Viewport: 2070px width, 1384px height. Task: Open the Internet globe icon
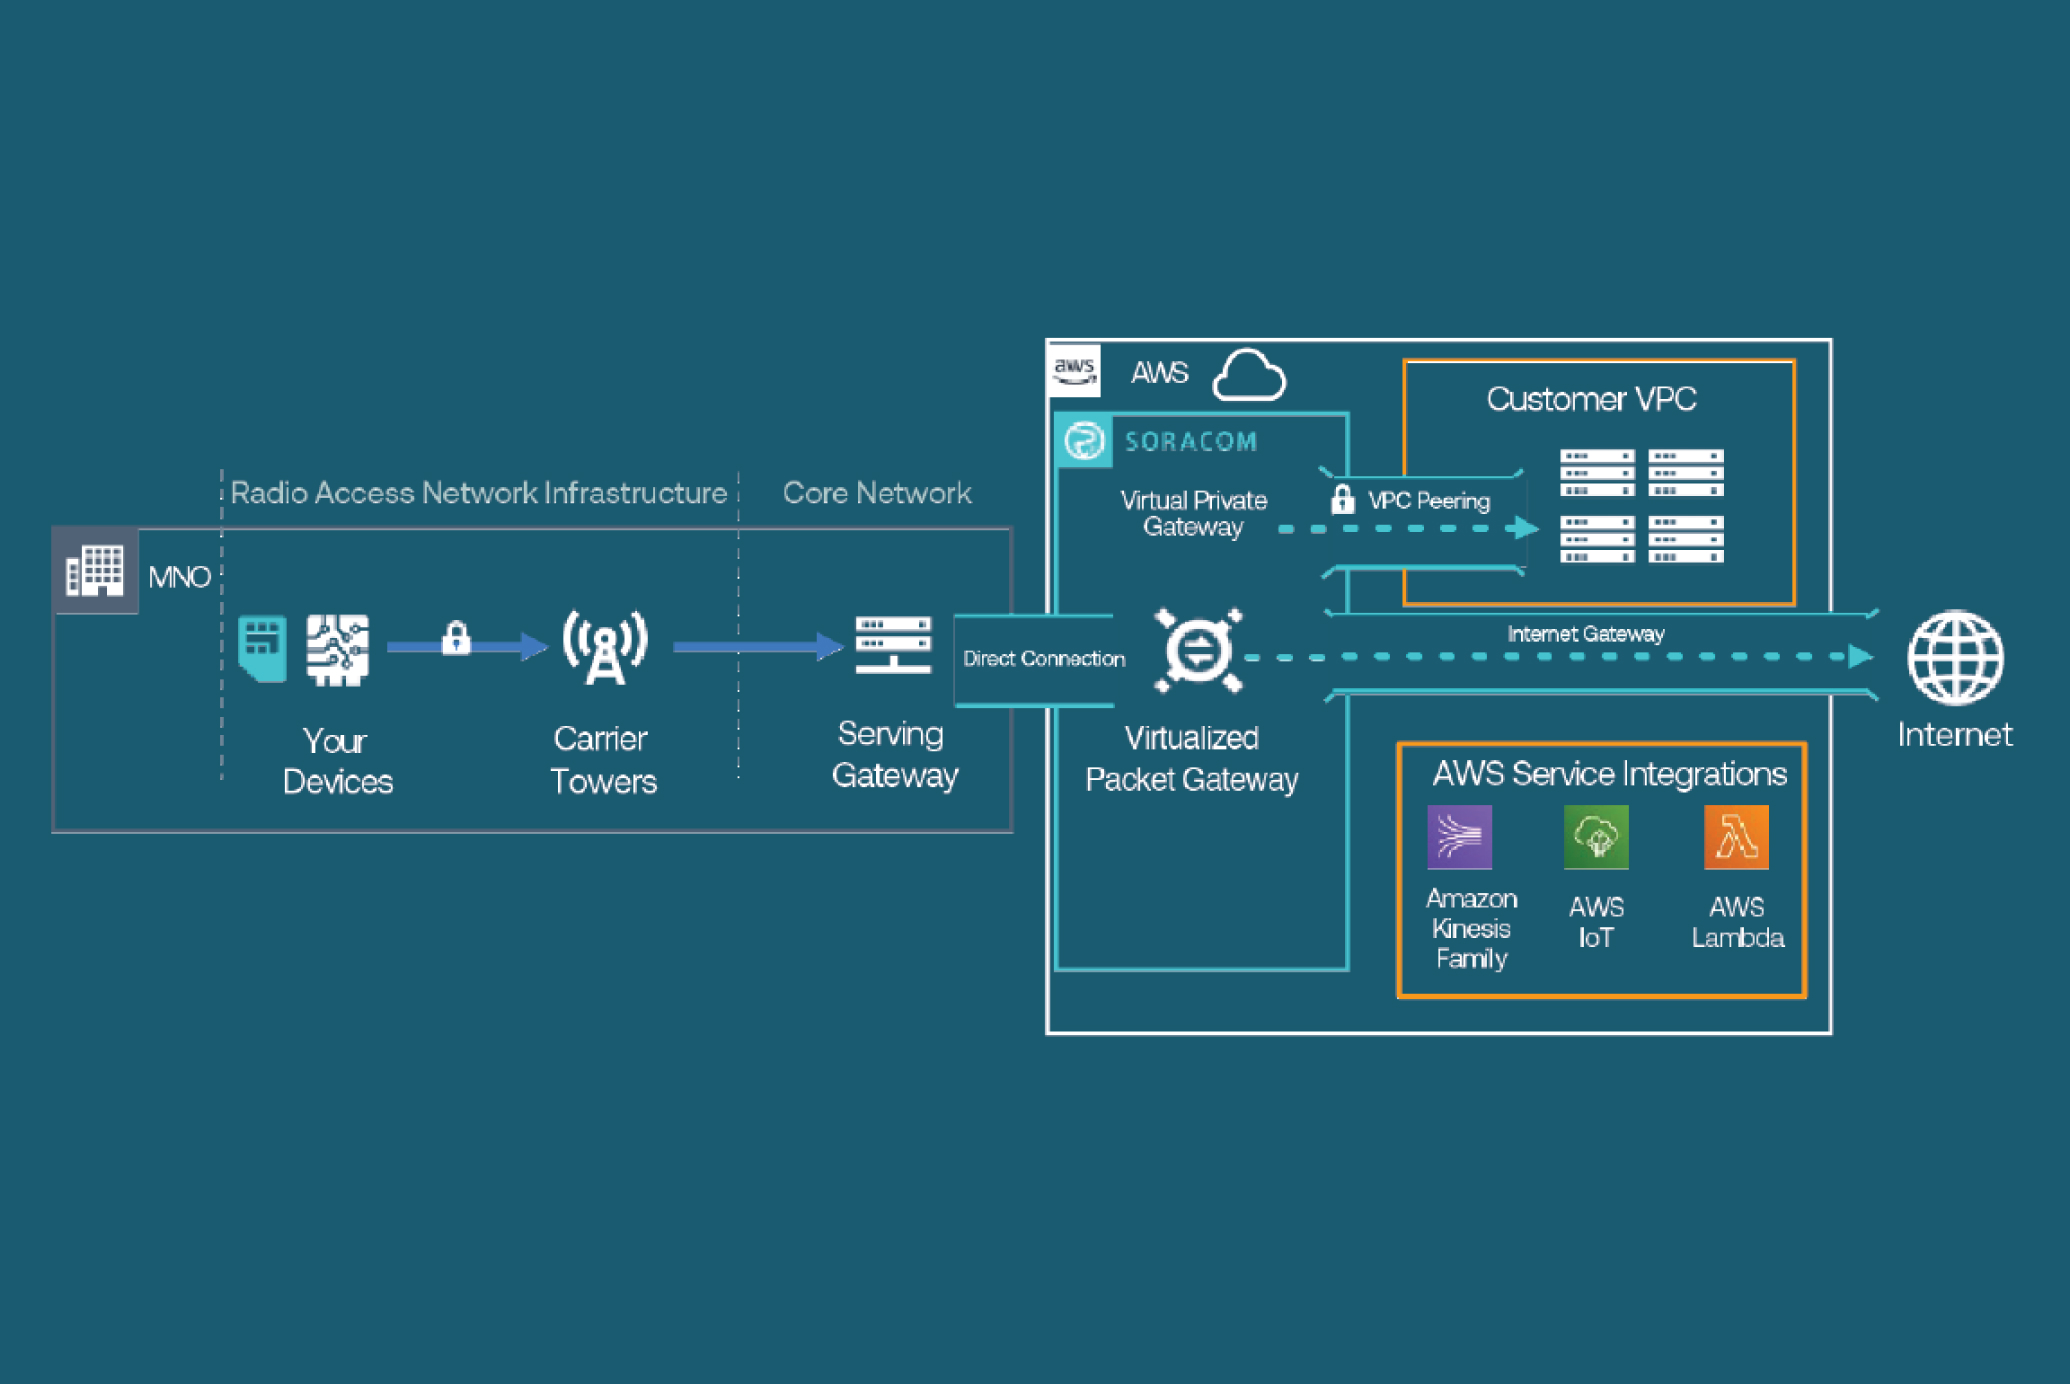(x=1955, y=660)
